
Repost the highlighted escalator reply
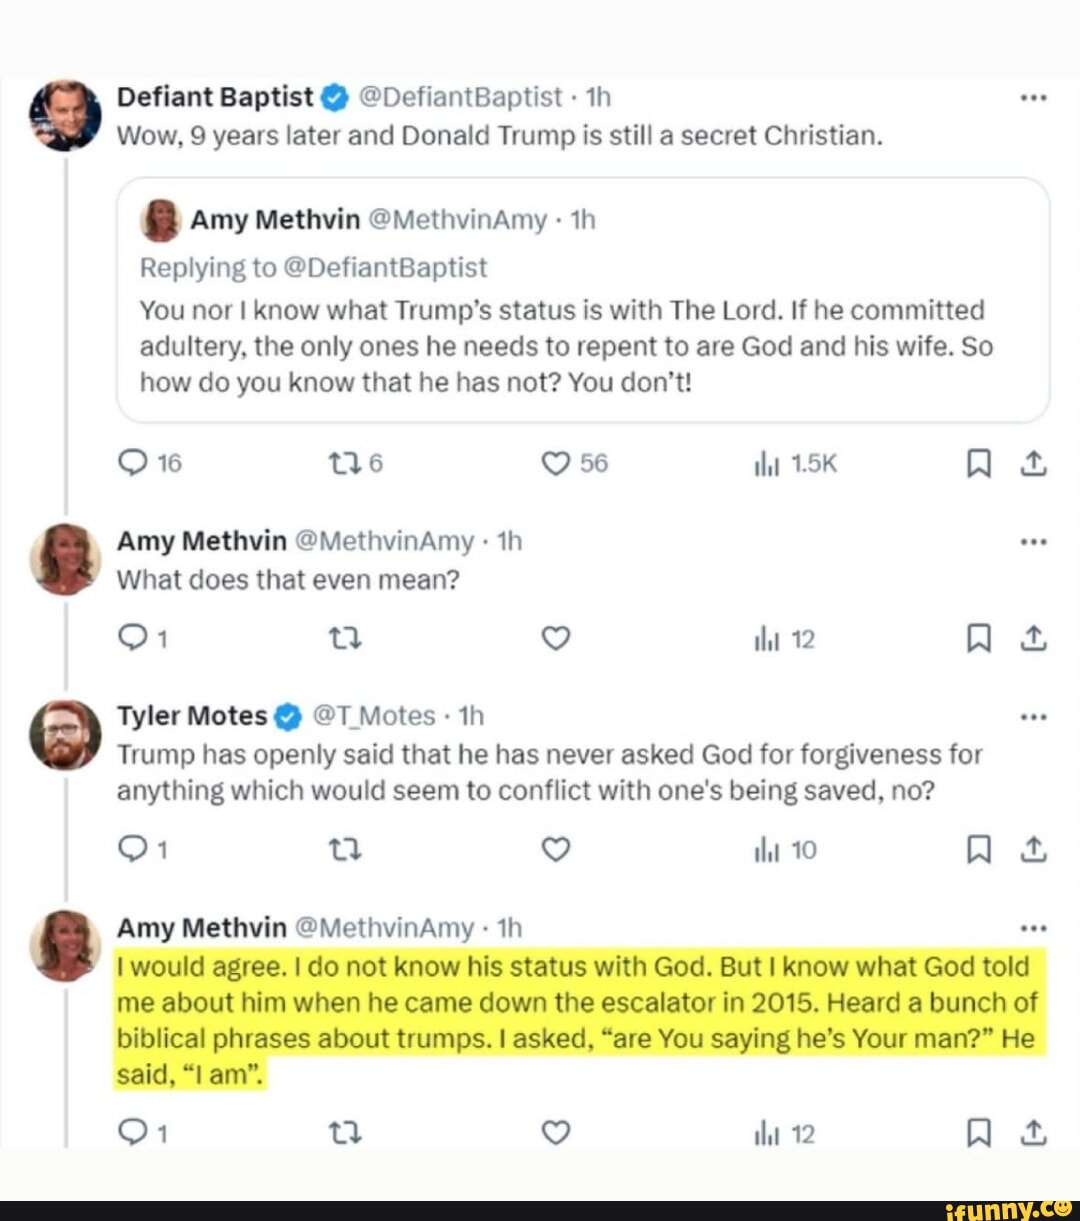(344, 1132)
